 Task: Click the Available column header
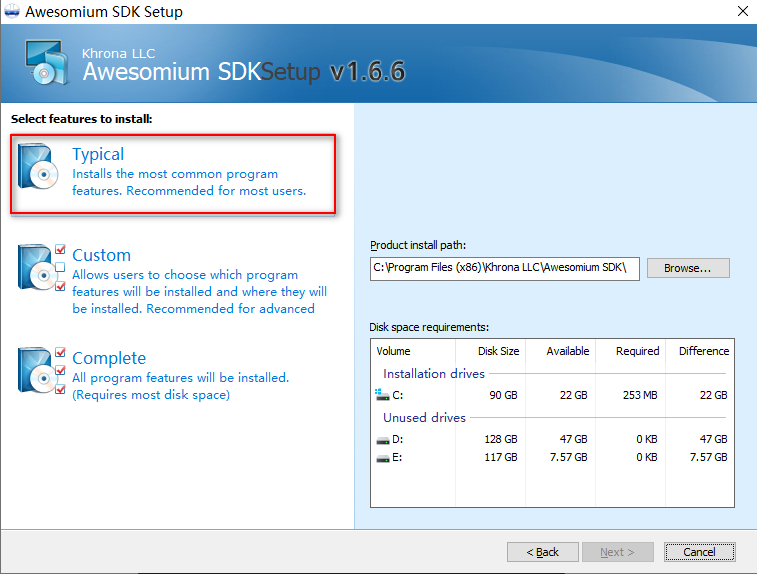[x=561, y=351]
